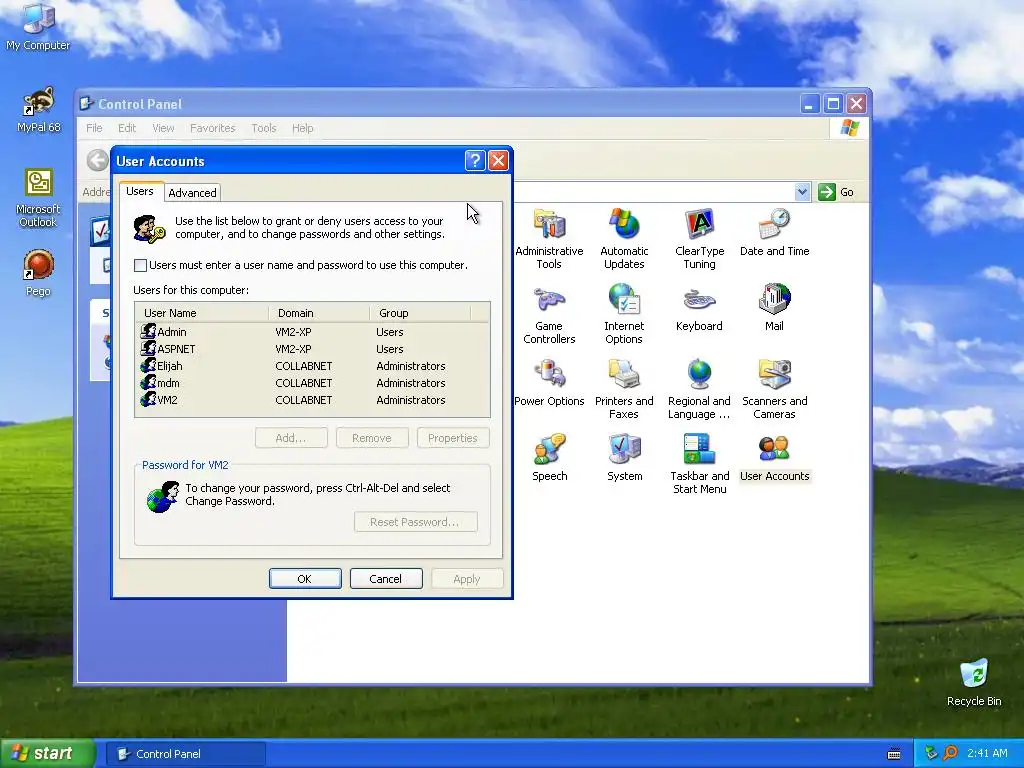Open the Favorites menu

(x=212, y=128)
